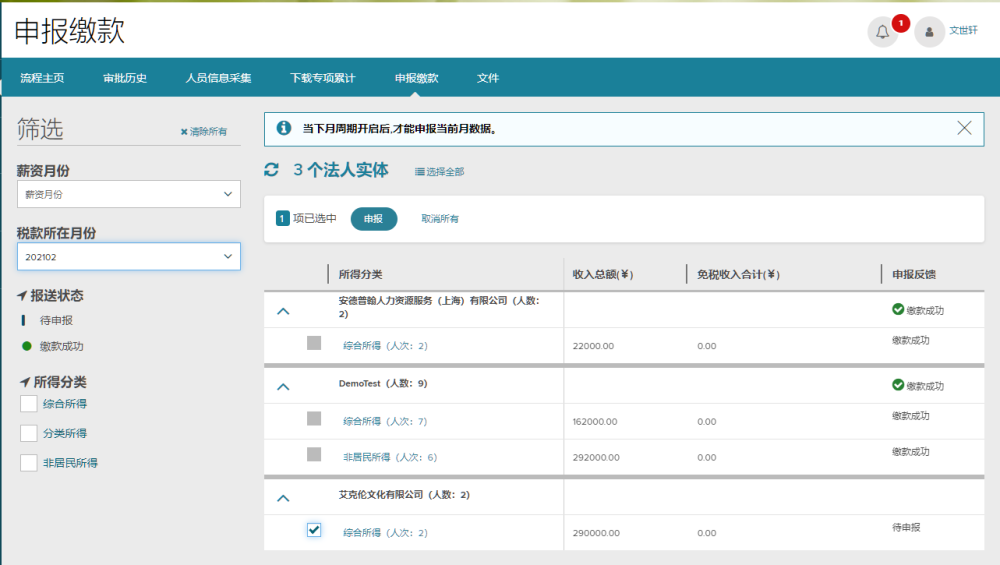This screenshot has height=565, width=1000.
Task: Click 取消所有 to deselect all
Action: coord(440,219)
